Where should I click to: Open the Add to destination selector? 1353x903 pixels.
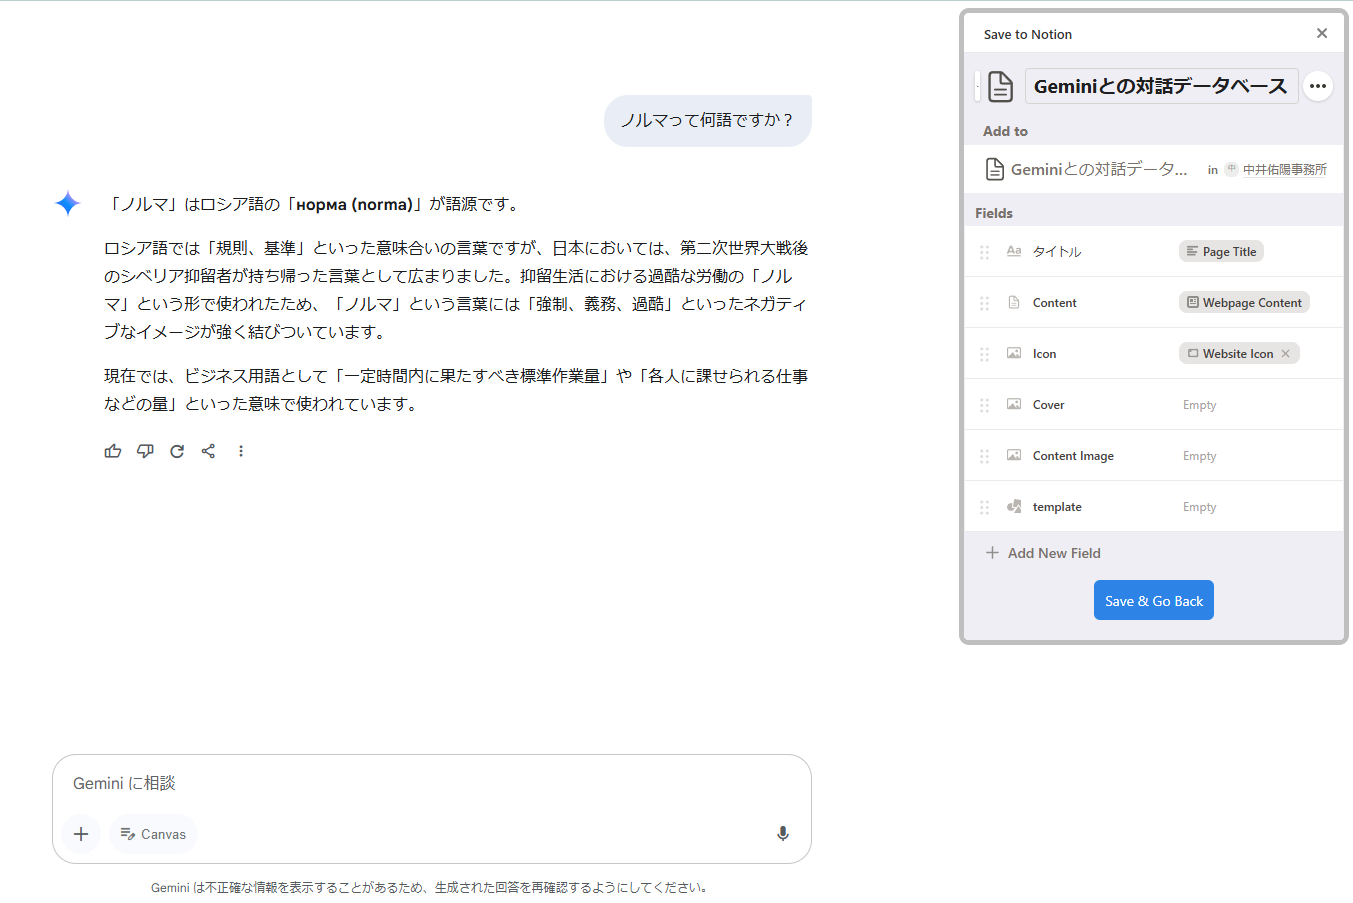pos(1099,169)
